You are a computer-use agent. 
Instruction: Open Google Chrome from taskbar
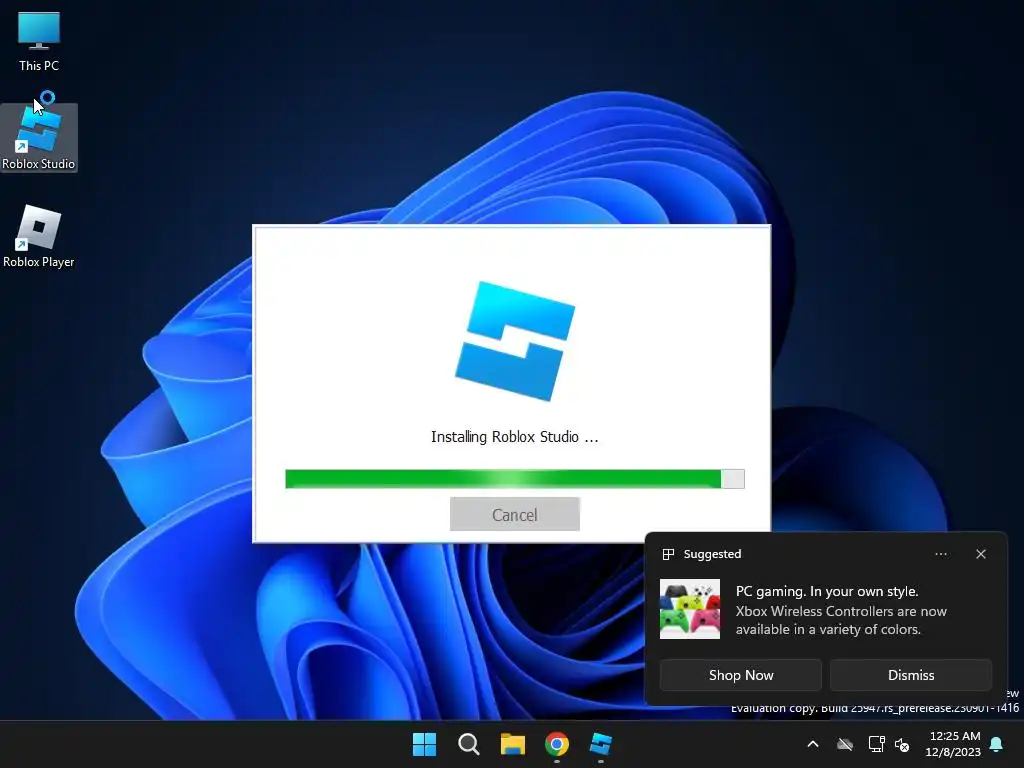[557, 744]
